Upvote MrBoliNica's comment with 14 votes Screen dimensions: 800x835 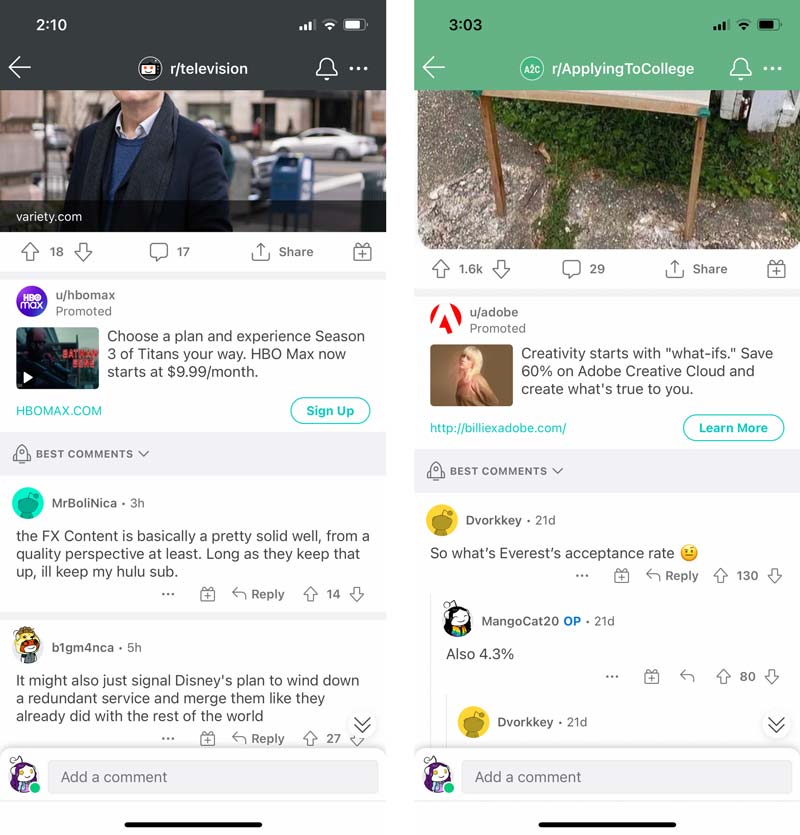pos(311,594)
